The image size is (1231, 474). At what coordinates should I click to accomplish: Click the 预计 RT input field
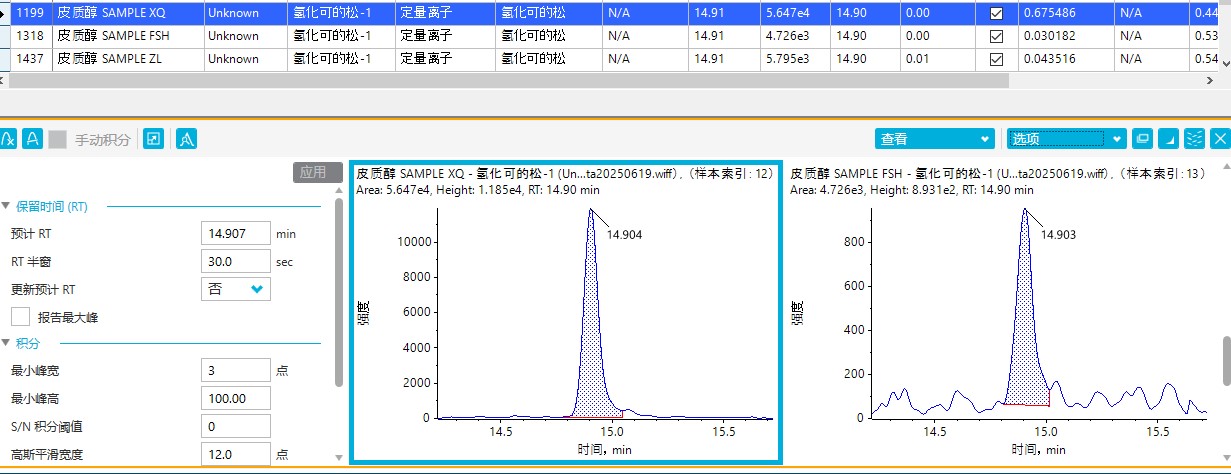236,234
